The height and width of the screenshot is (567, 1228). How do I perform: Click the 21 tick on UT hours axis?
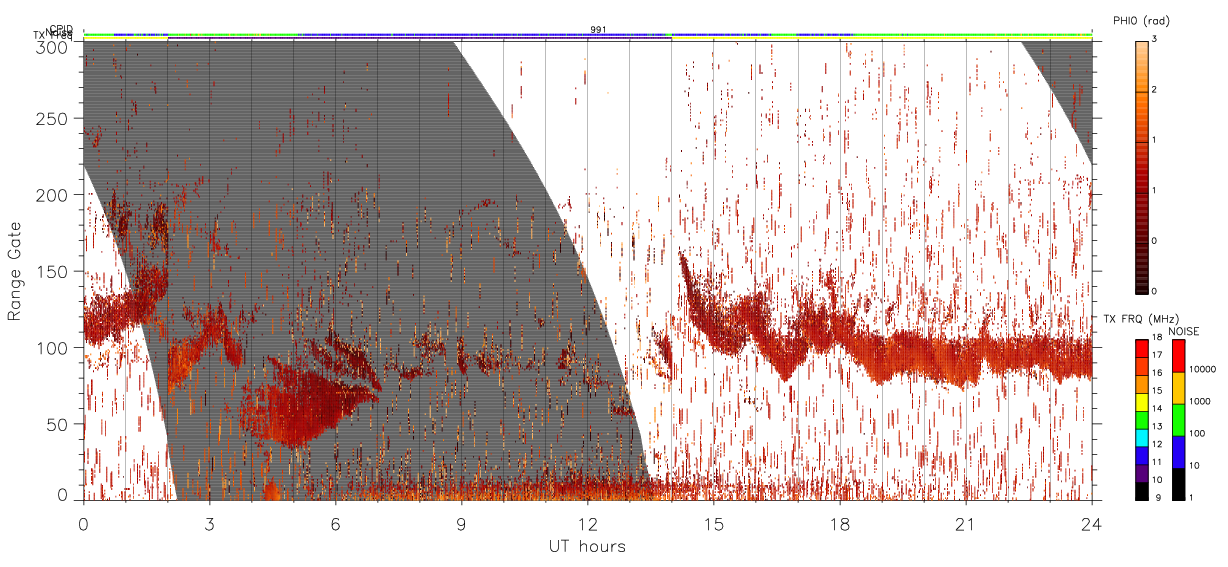coord(966,524)
